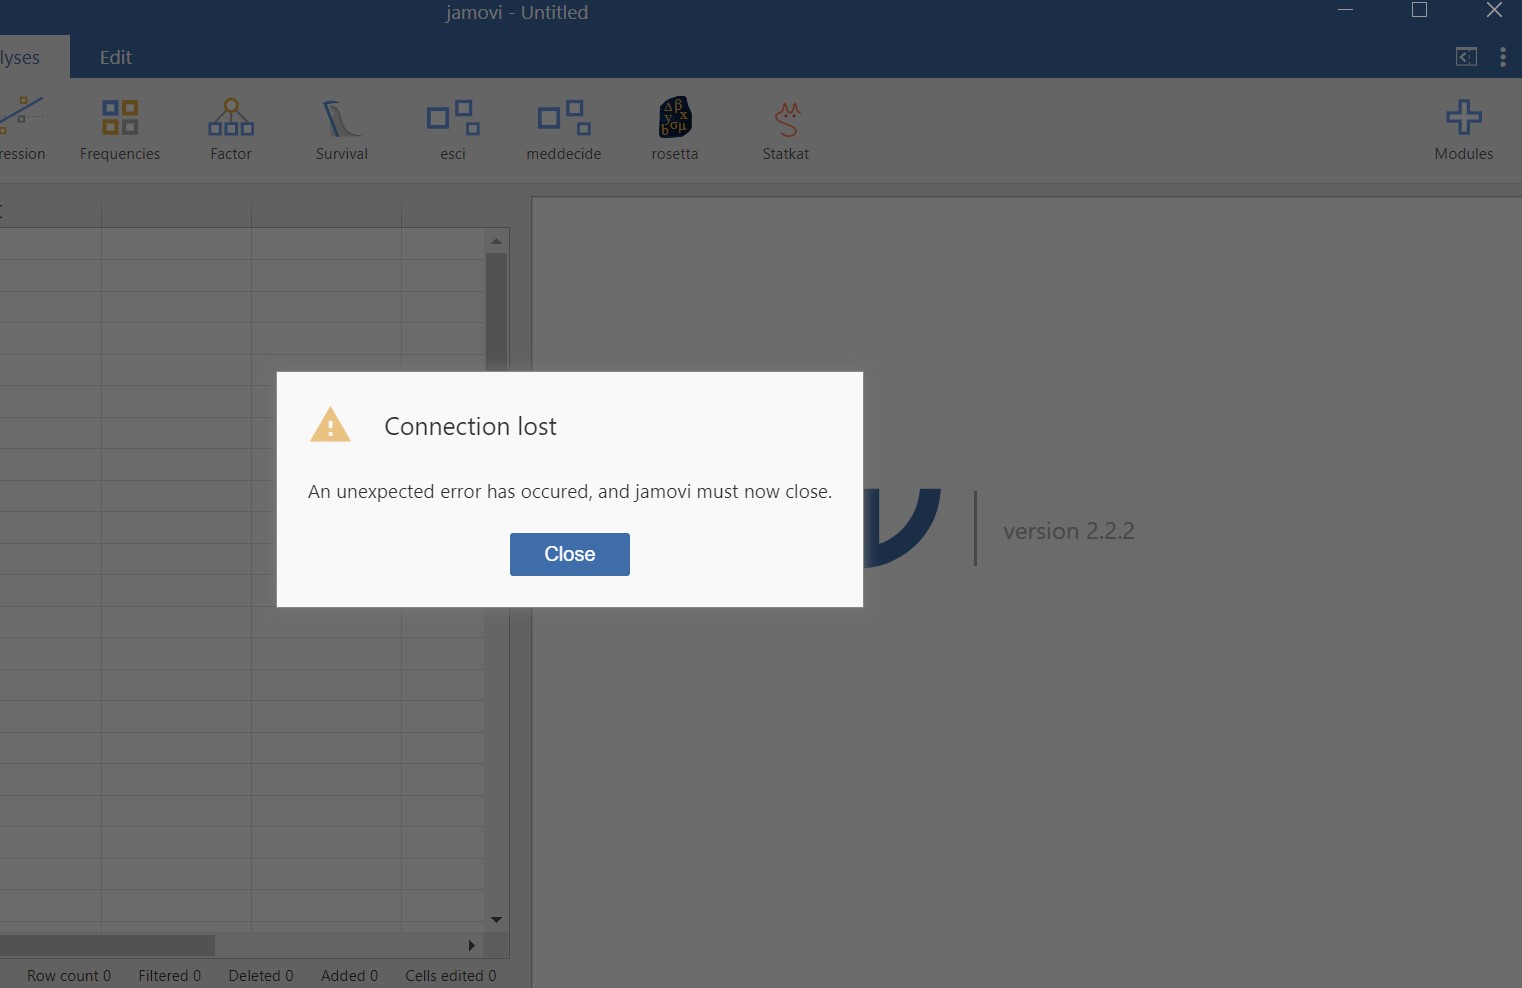Toggle the results panel mode icon
The height and width of the screenshot is (988, 1522).
1466,57
